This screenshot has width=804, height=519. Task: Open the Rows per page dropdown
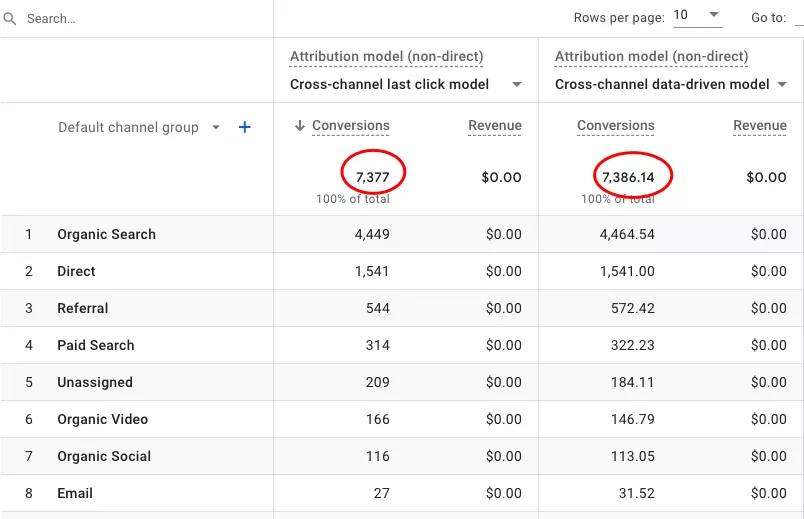(x=697, y=16)
